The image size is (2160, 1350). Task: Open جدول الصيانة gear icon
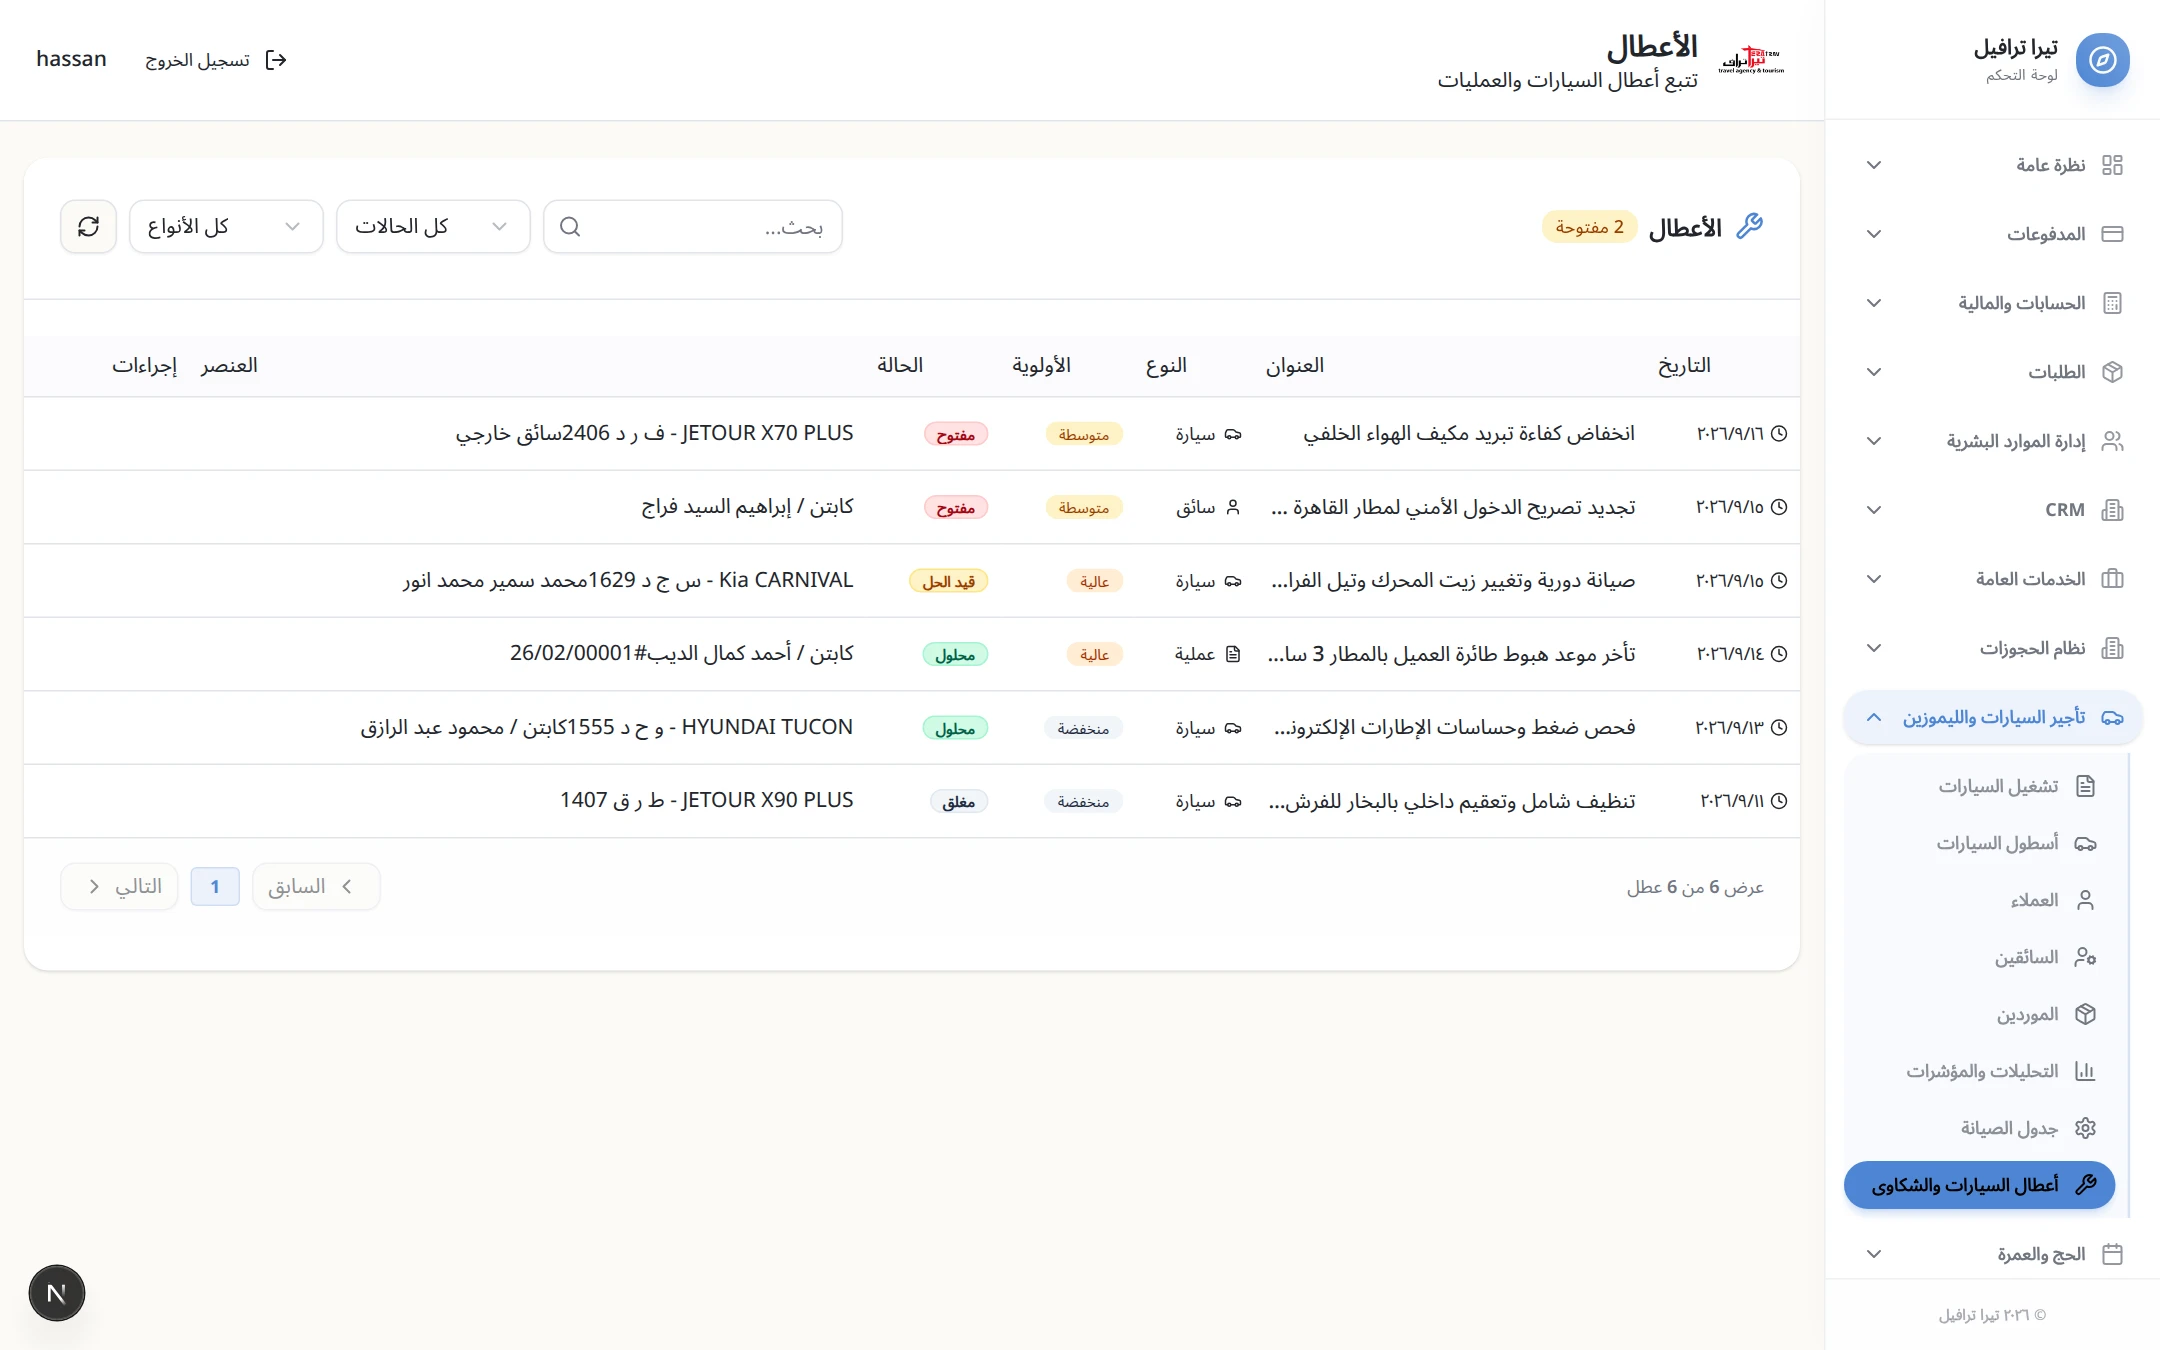click(x=2085, y=1128)
